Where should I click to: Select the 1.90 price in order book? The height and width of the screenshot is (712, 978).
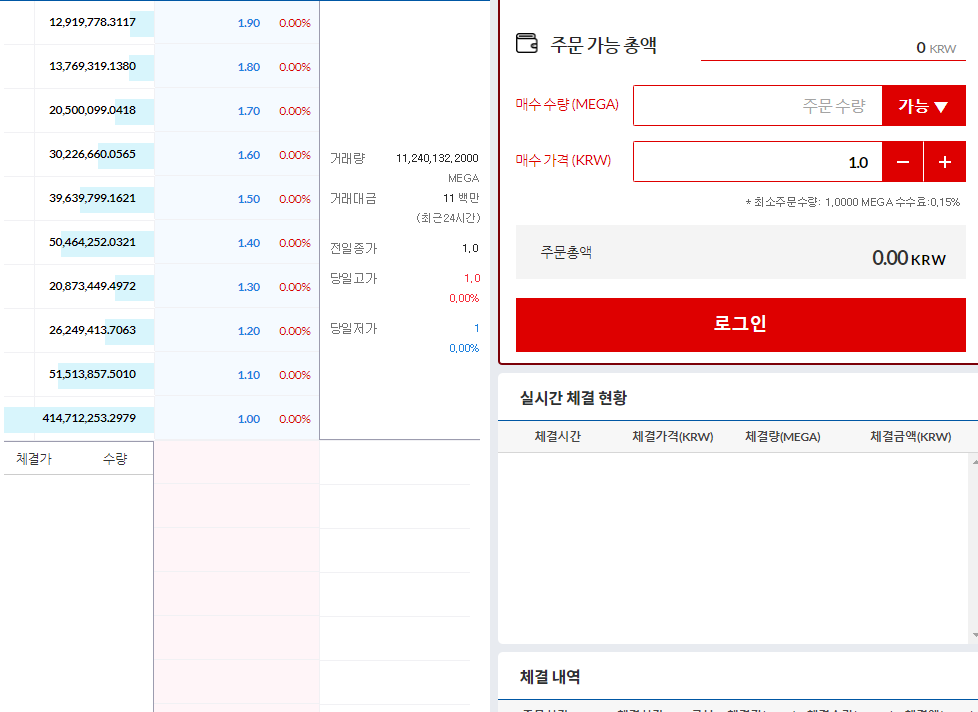tap(248, 23)
